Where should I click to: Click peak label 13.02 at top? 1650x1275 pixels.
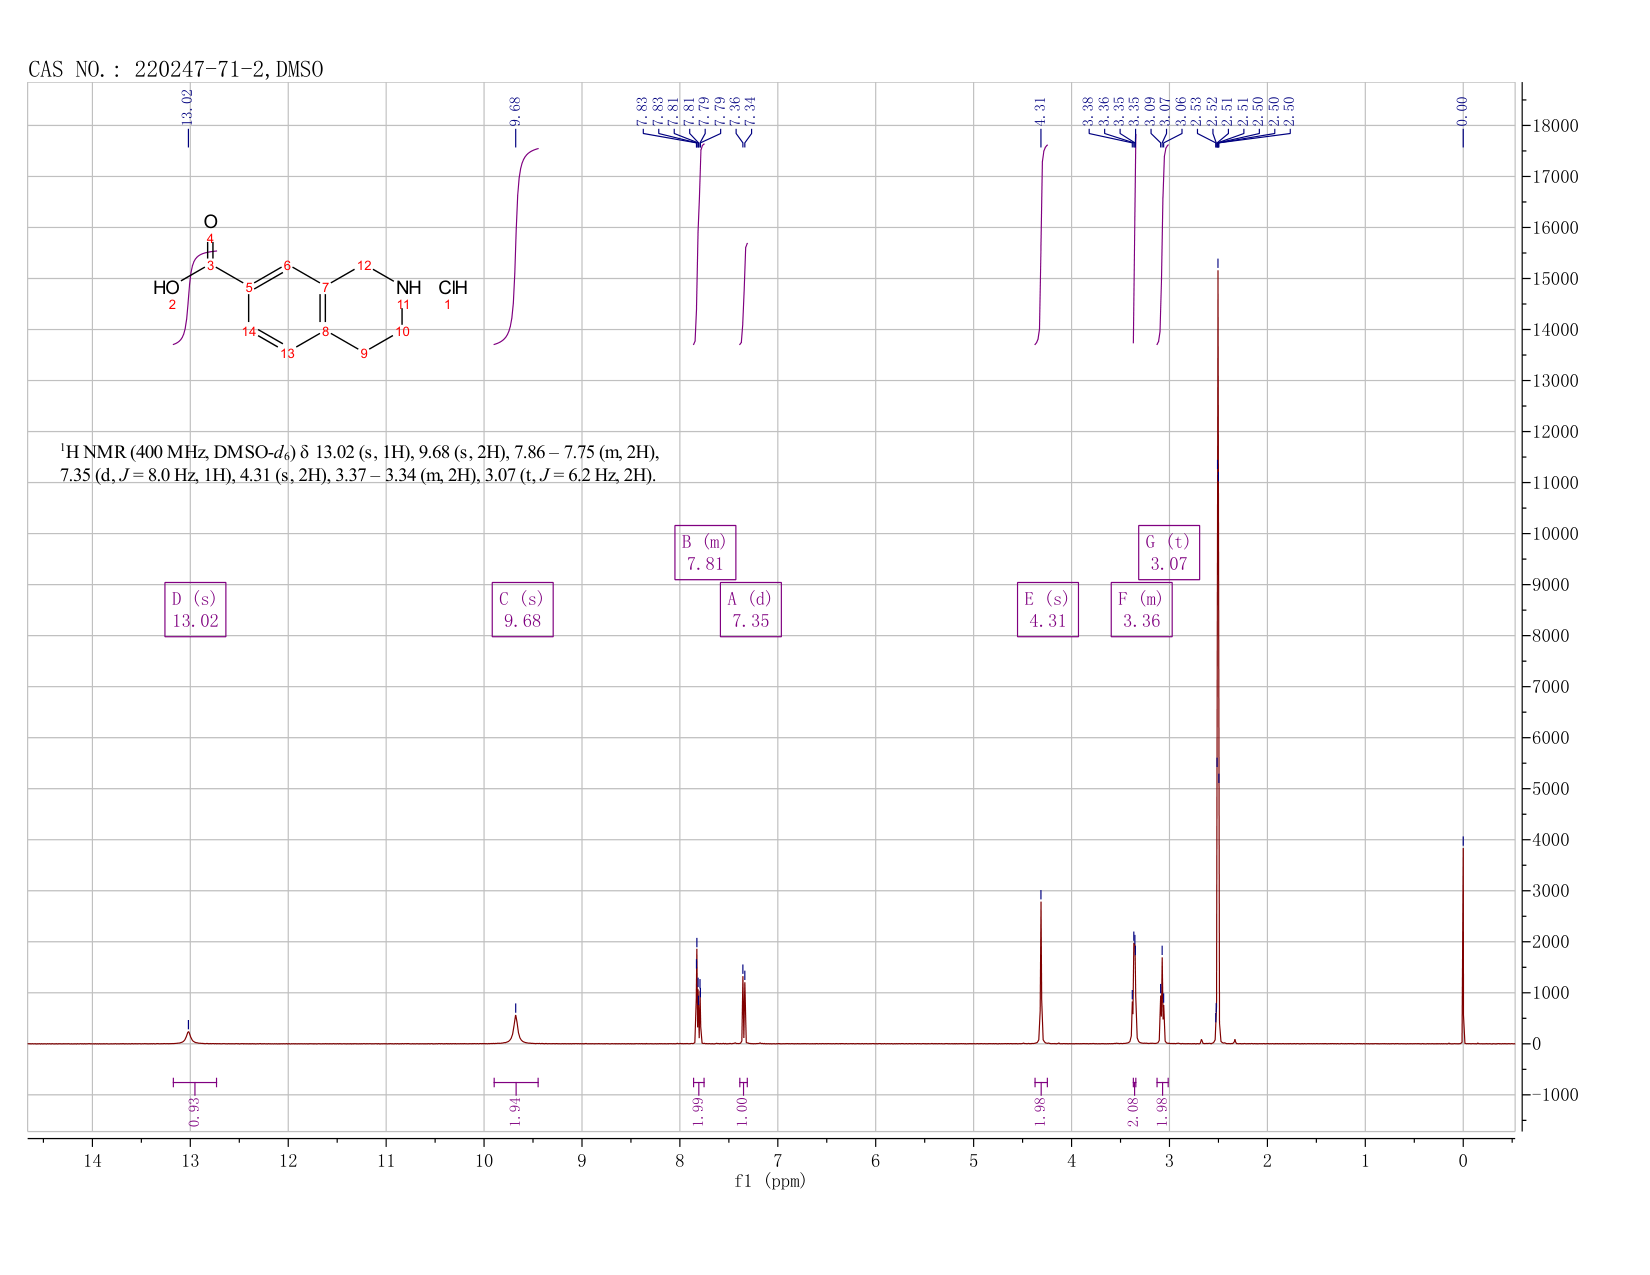(x=187, y=107)
